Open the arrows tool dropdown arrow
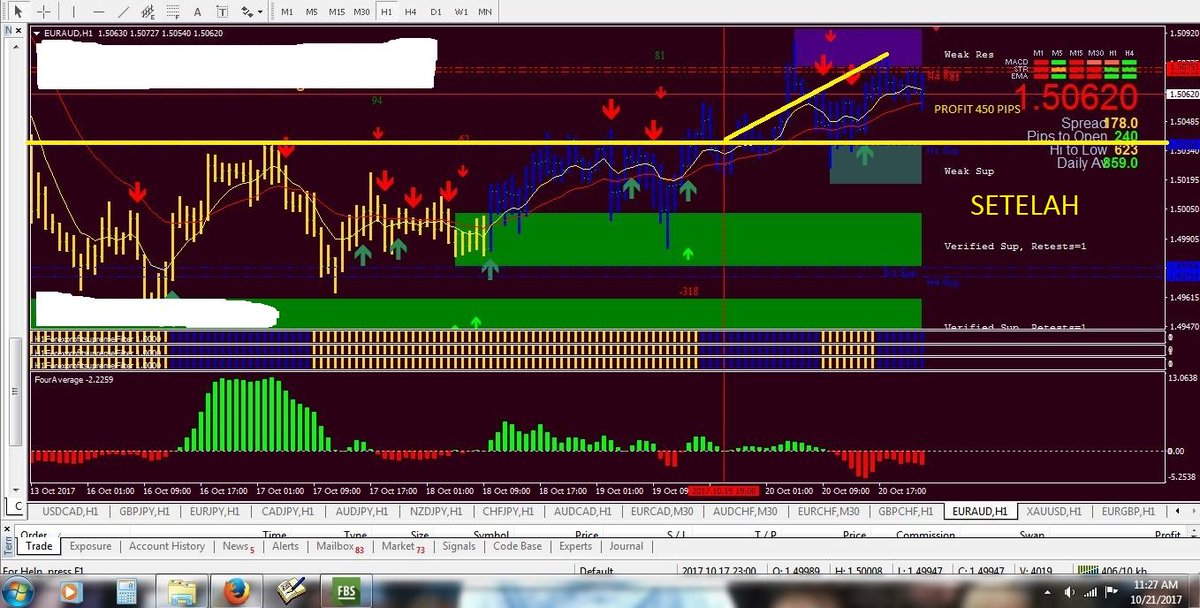The height and width of the screenshot is (608, 1200). (x=261, y=12)
